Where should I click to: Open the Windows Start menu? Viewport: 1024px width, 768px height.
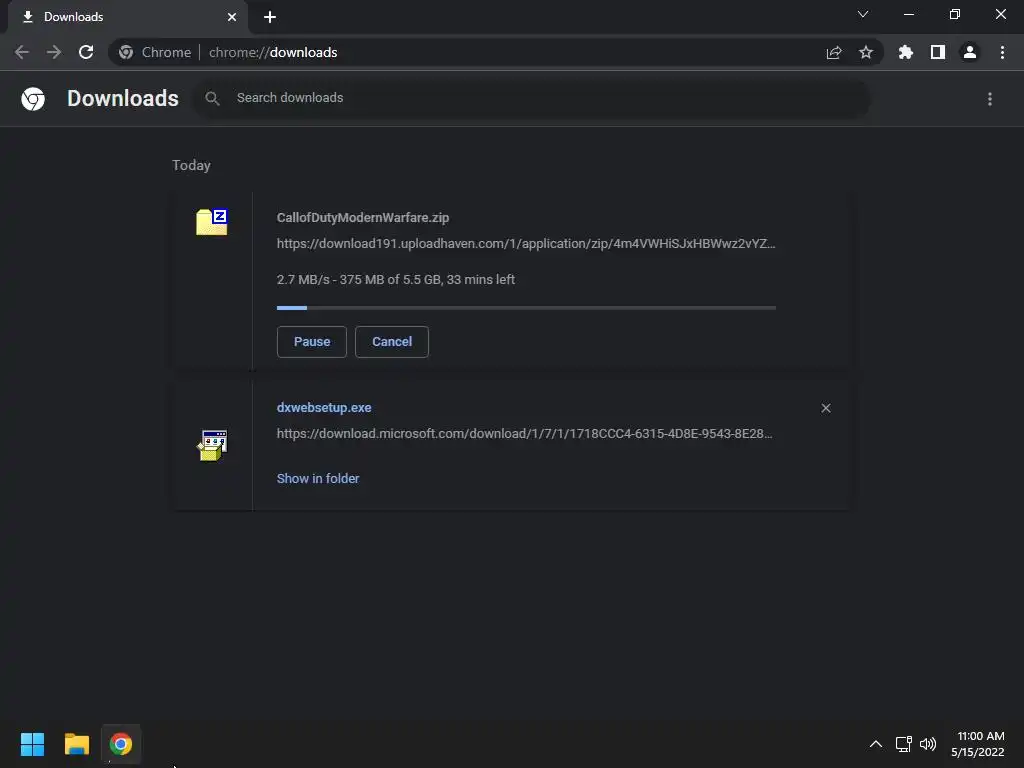(x=33, y=744)
